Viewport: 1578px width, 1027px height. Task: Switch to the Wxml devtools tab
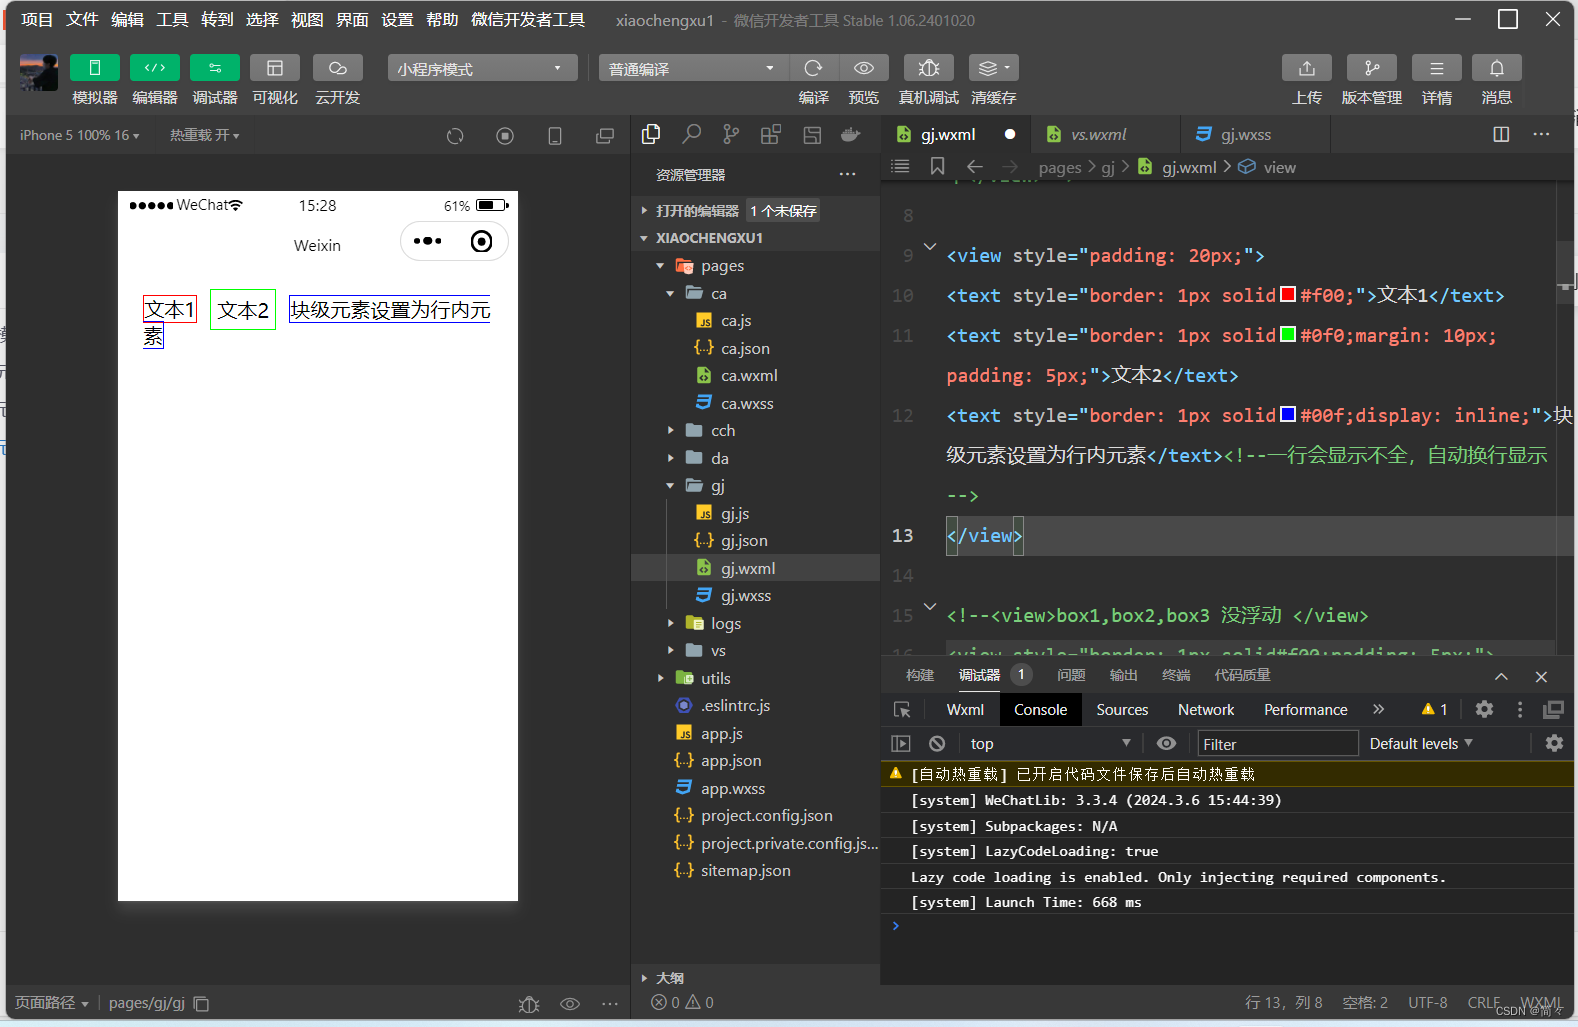point(965,709)
